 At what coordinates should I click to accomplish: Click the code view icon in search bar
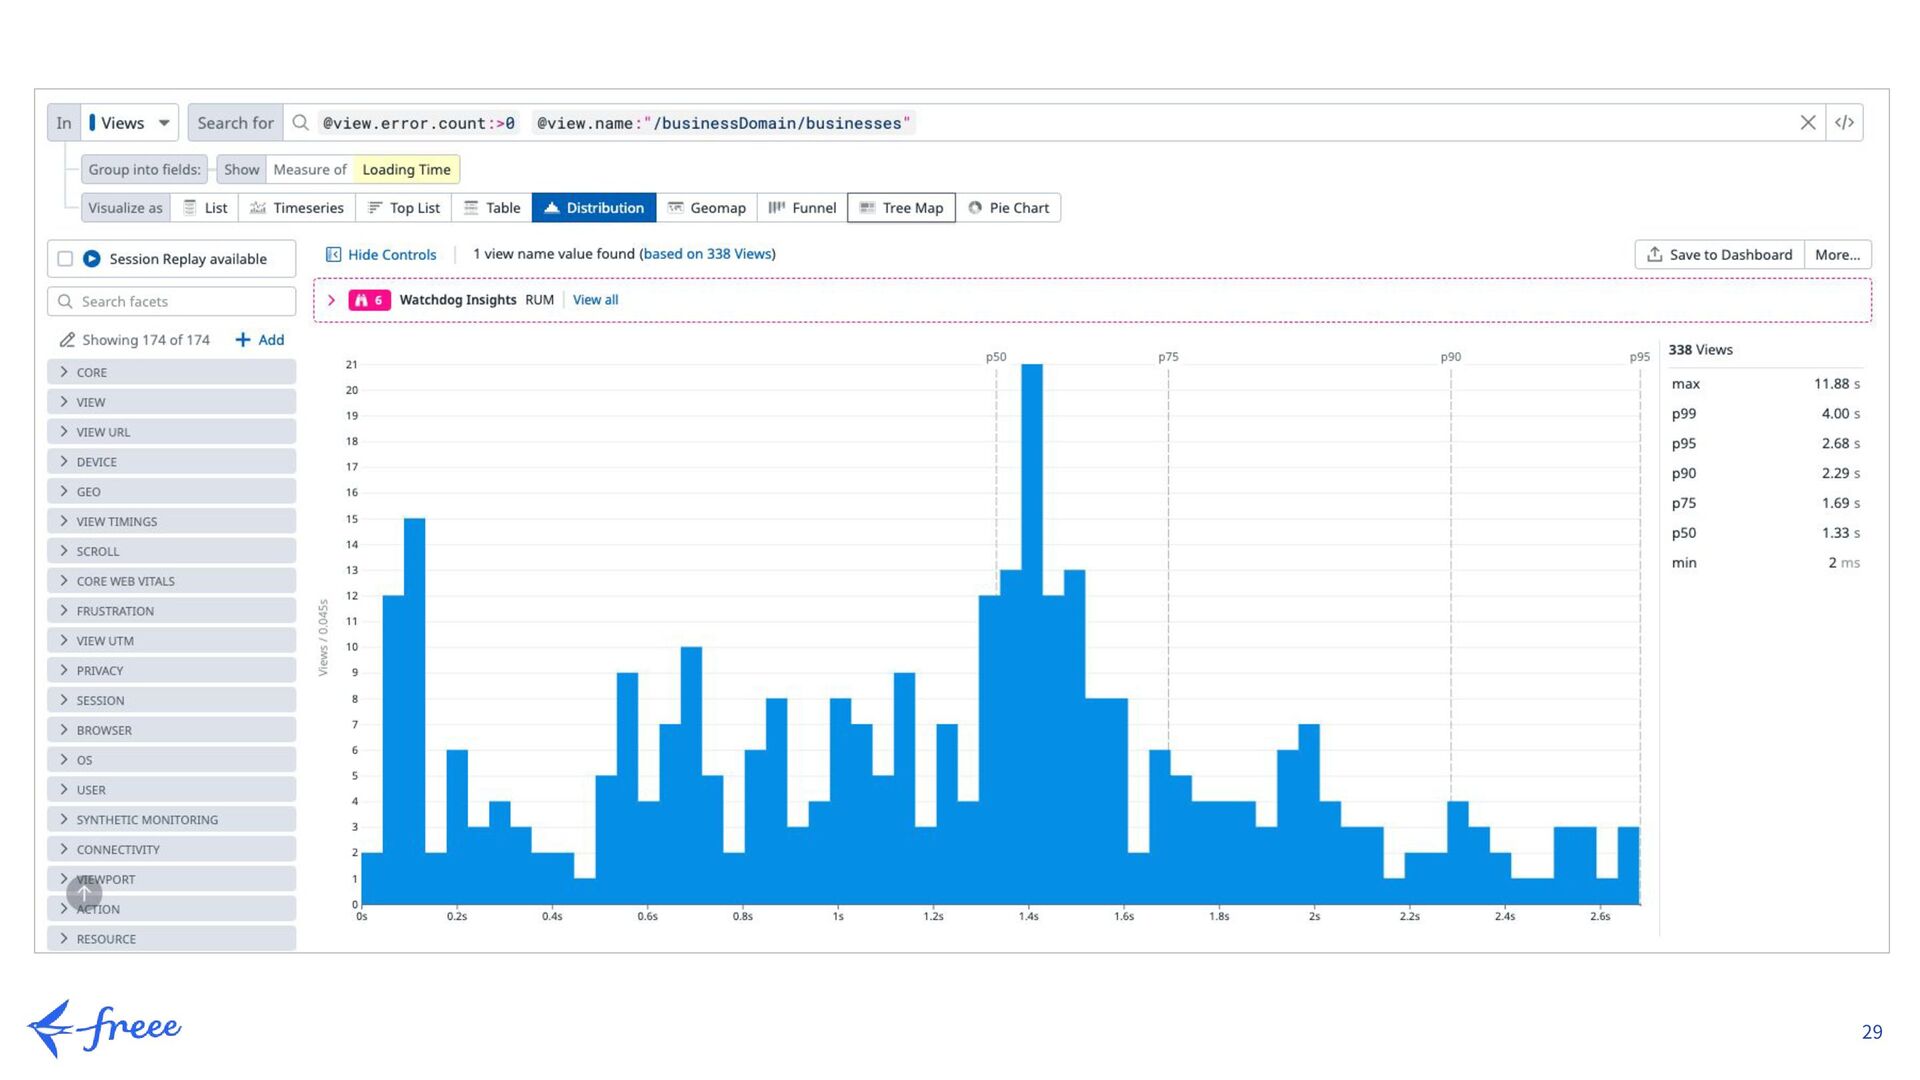click(x=1844, y=123)
